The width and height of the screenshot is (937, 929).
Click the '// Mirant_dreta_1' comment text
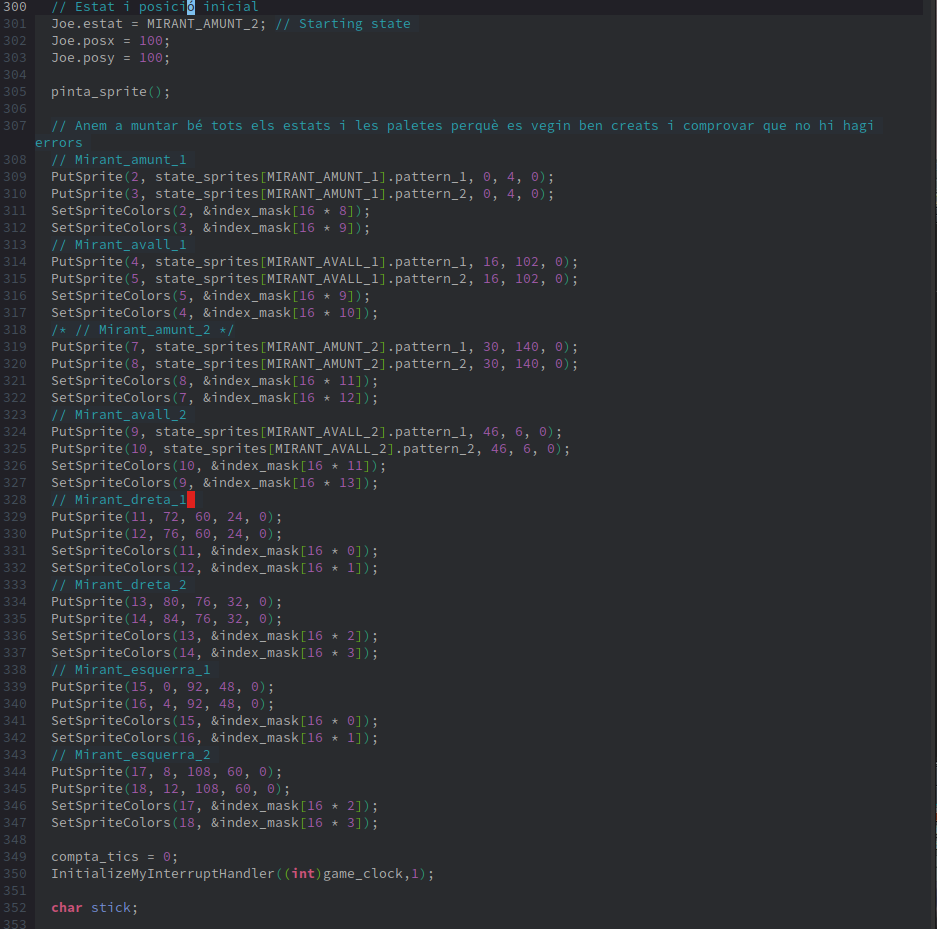(119, 500)
